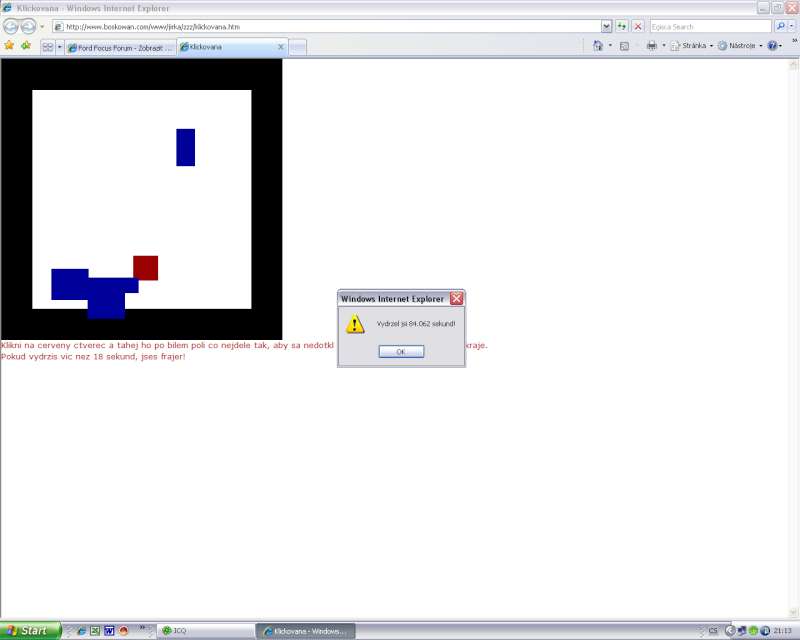Close the Windows Internet Explorer alert dialog
Image resolution: width=800 pixels, height=640 pixels.
point(456,298)
